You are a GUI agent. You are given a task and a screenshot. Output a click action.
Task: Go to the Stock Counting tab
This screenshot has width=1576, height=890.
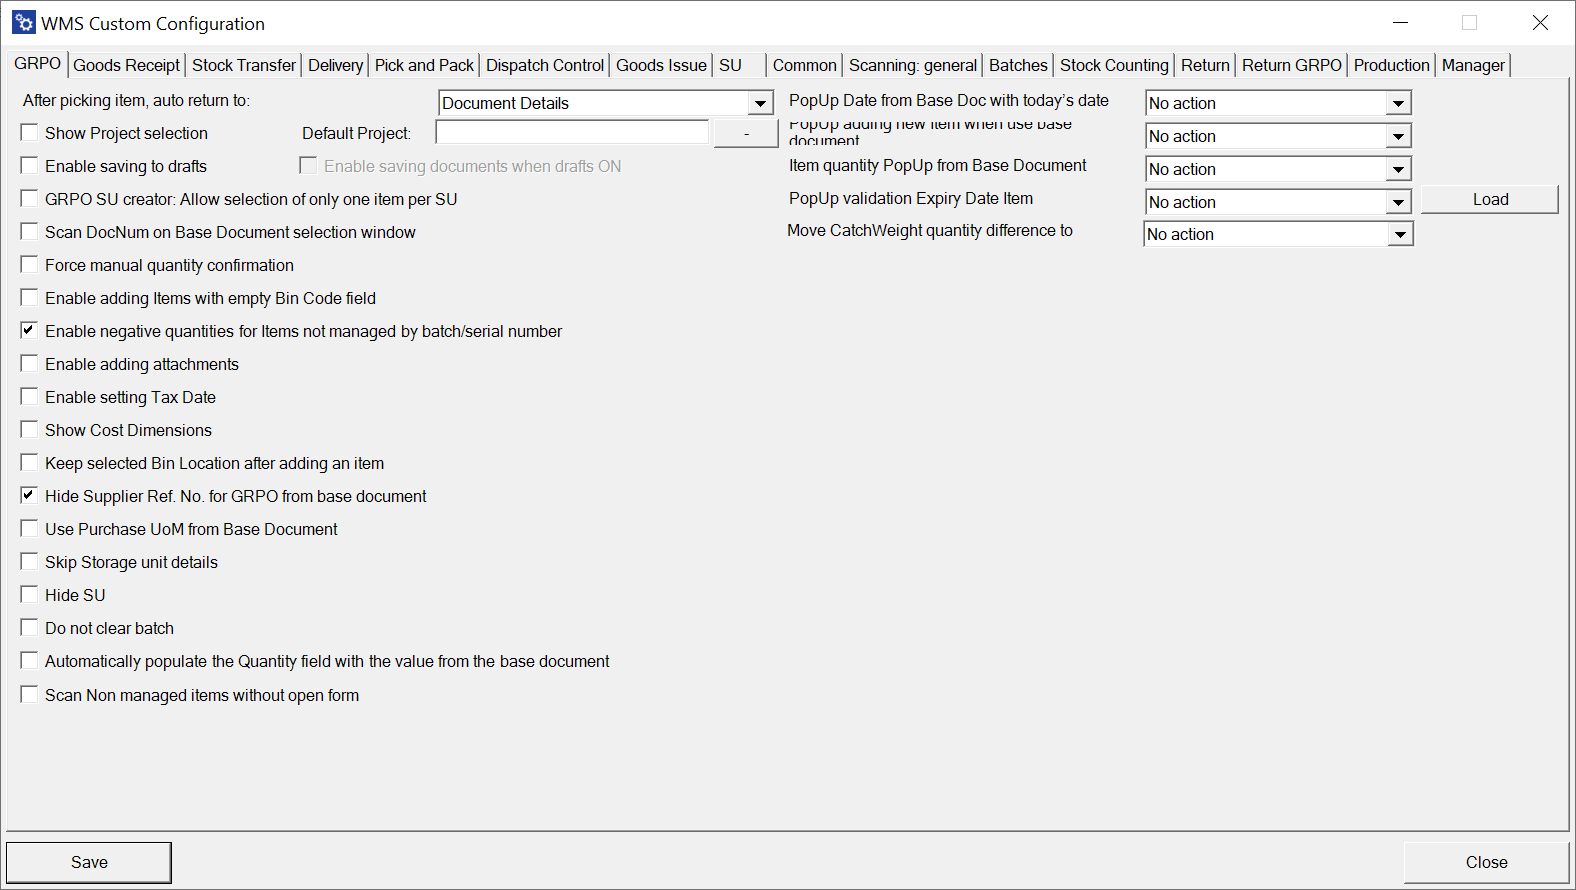coord(1114,65)
